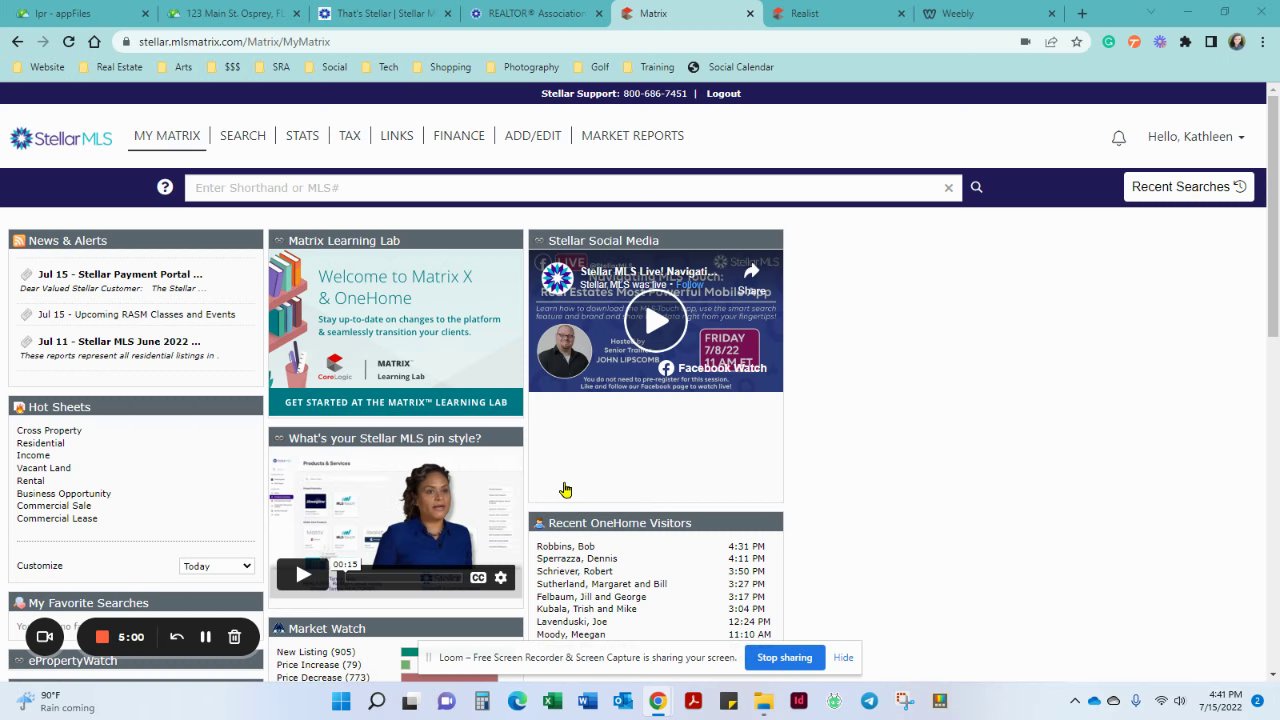Image resolution: width=1280 pixels, height=720 pixels.
Task: Clear the shorthand search field
Action: coord(949,188)
